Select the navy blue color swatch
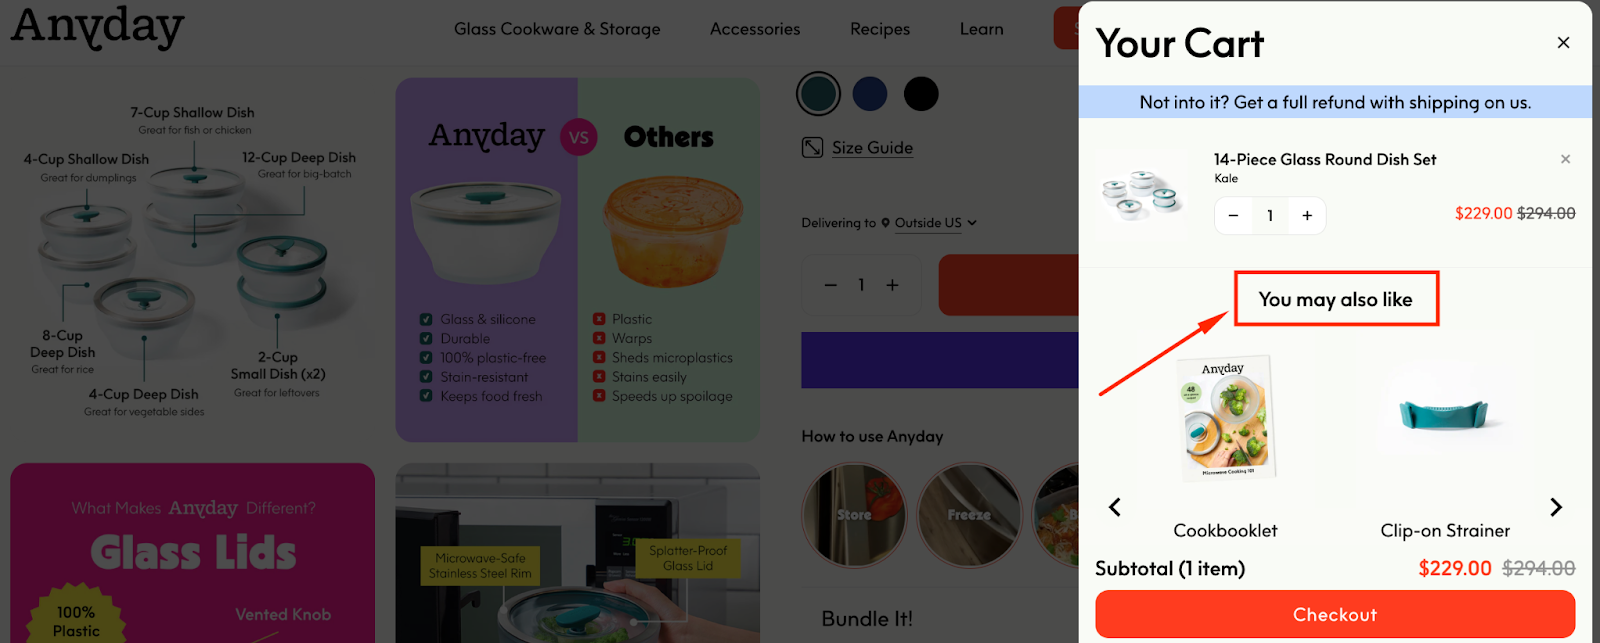The image size is (1600, 643). tap(870, 94)
